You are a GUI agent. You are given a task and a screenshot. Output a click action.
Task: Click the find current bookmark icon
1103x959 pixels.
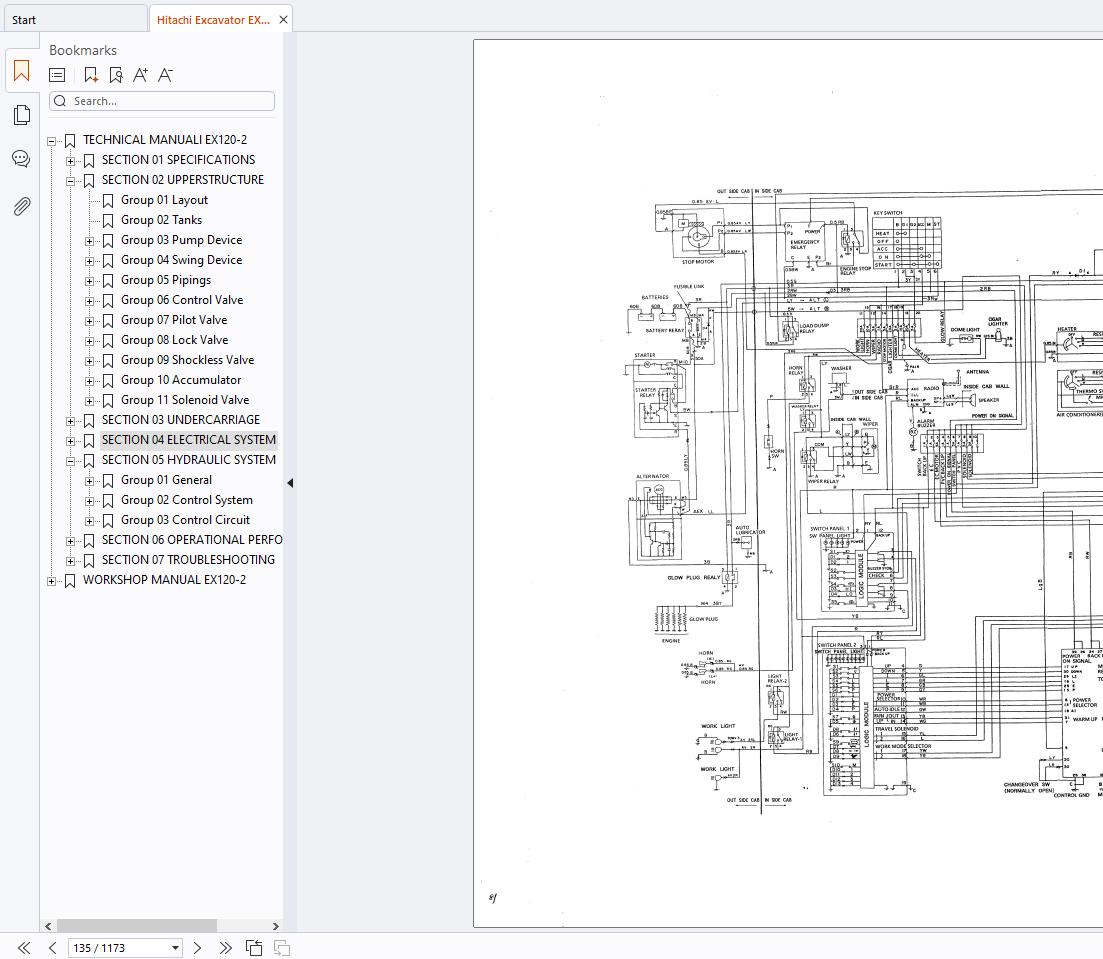[x=115, y=75]
